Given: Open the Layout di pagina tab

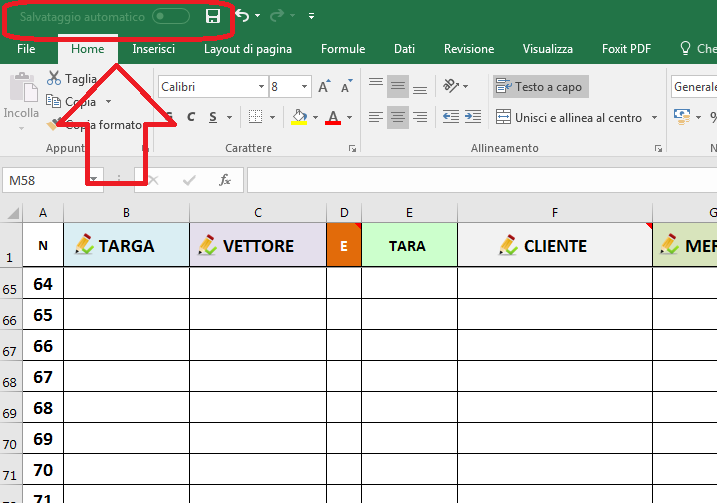Looking at the screenshot, I should click(x=248, y=48).
